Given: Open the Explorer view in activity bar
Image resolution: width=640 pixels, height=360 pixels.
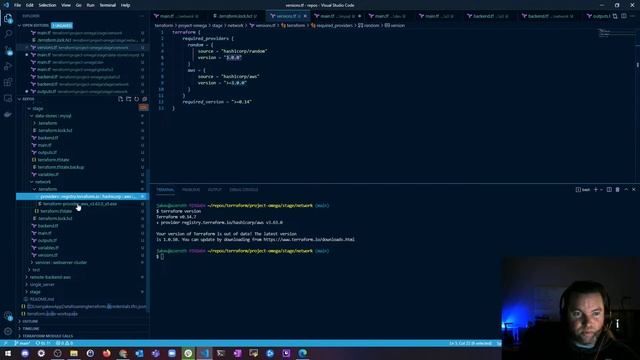Looking at the screenshot, I should point(8,18).
